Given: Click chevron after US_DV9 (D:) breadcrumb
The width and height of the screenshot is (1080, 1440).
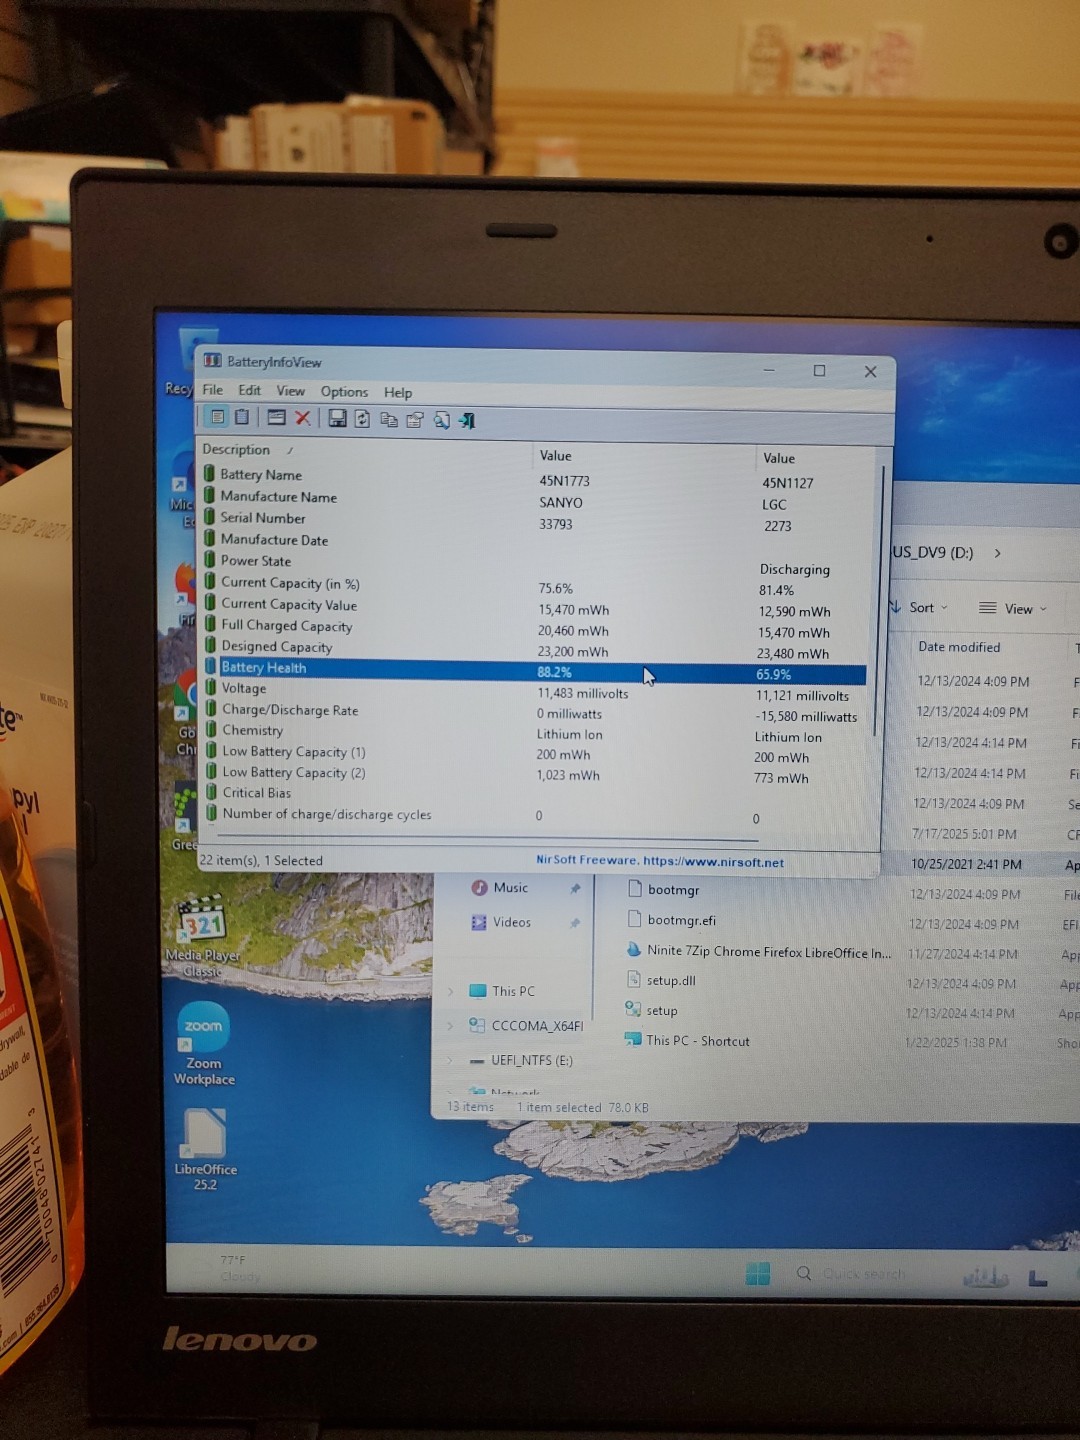Looking at the screenshot, I should (x=997, y=553).
